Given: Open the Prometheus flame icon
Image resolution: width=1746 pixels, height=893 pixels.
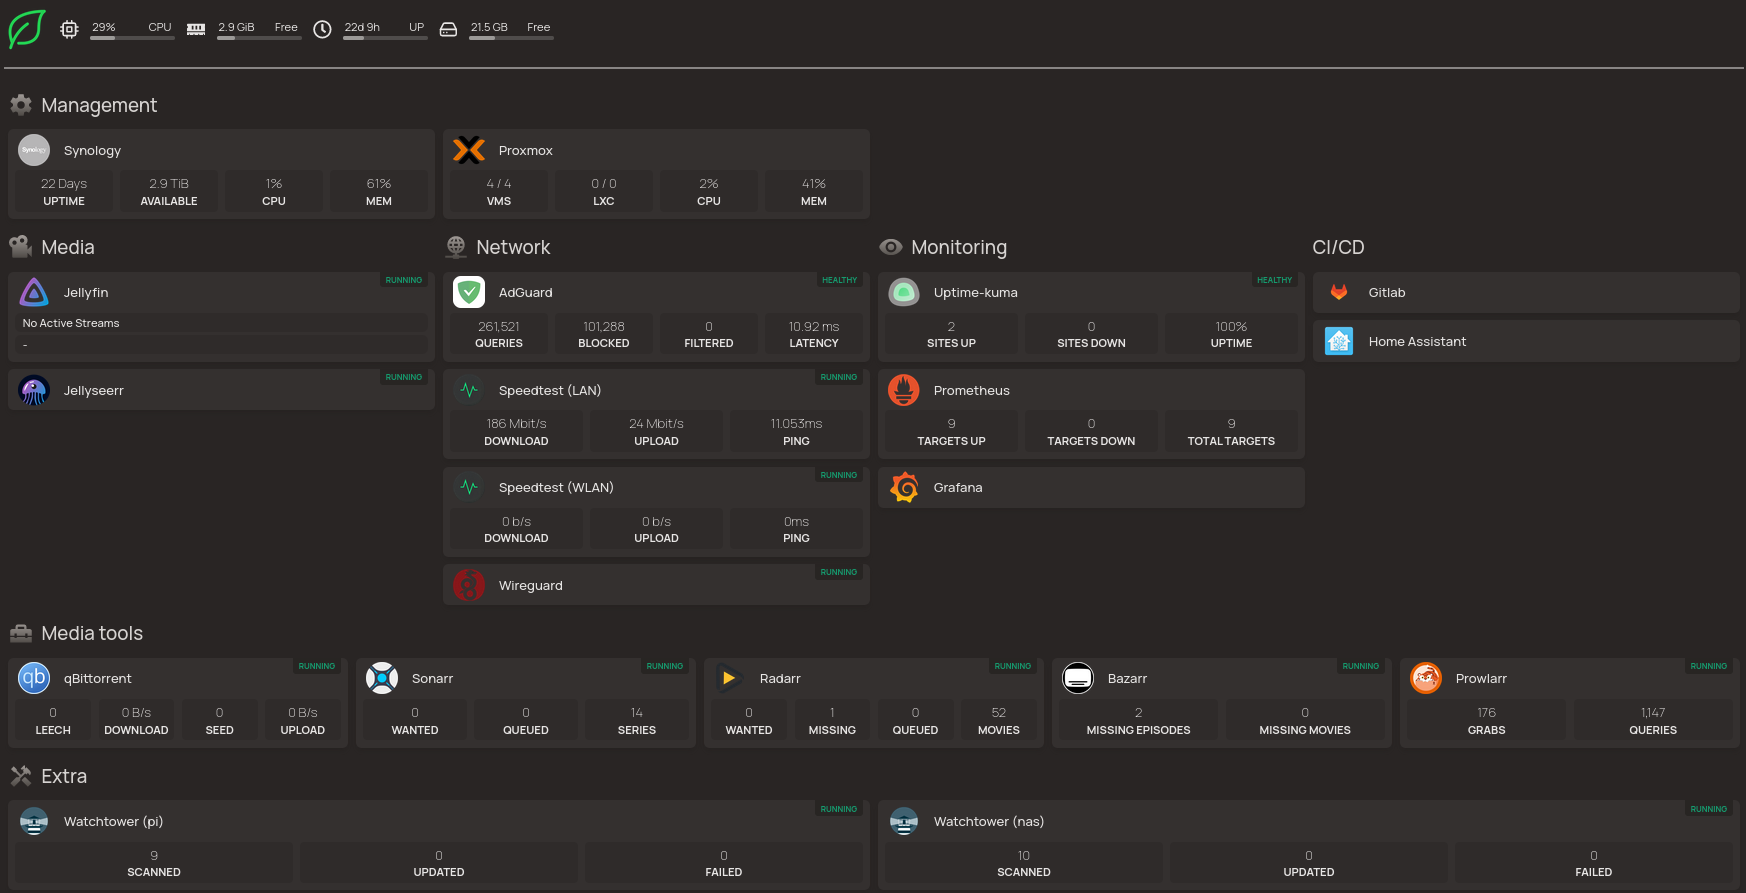Looking at the screenshot, I should [904, 390].
